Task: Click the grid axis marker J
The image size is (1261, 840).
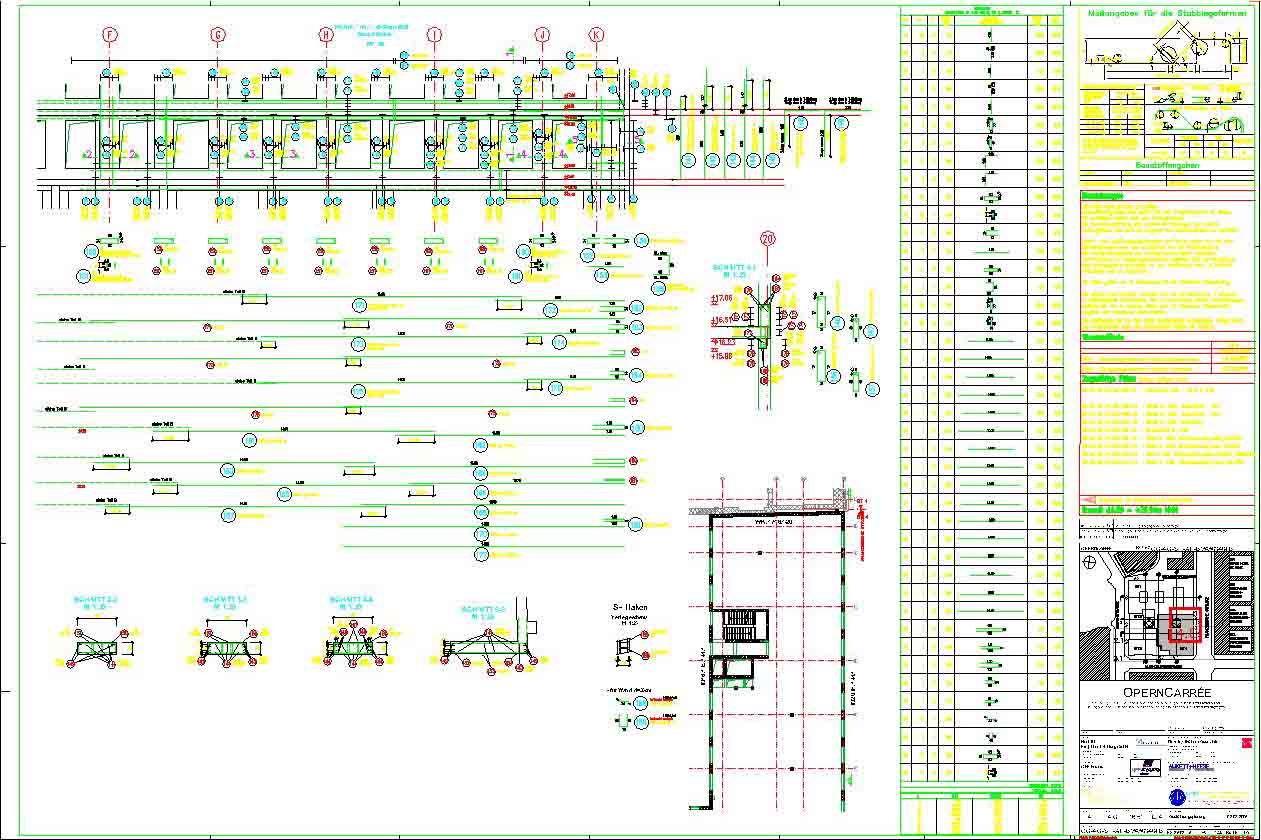Action: click(542, 35)
